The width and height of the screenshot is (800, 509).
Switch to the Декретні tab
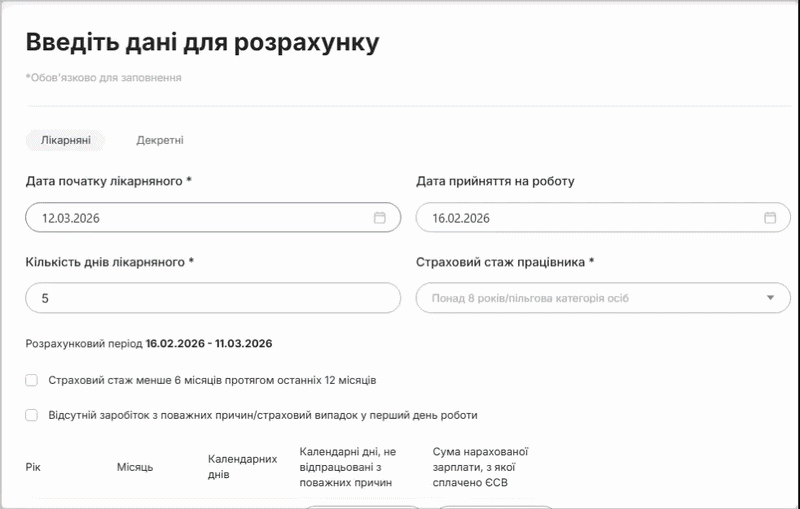click(x=160, y=141)
